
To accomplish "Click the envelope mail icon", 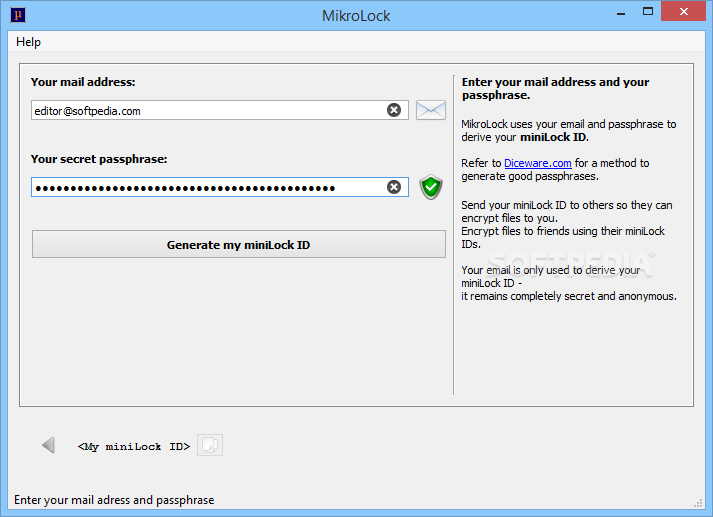I will coord(431,110).
